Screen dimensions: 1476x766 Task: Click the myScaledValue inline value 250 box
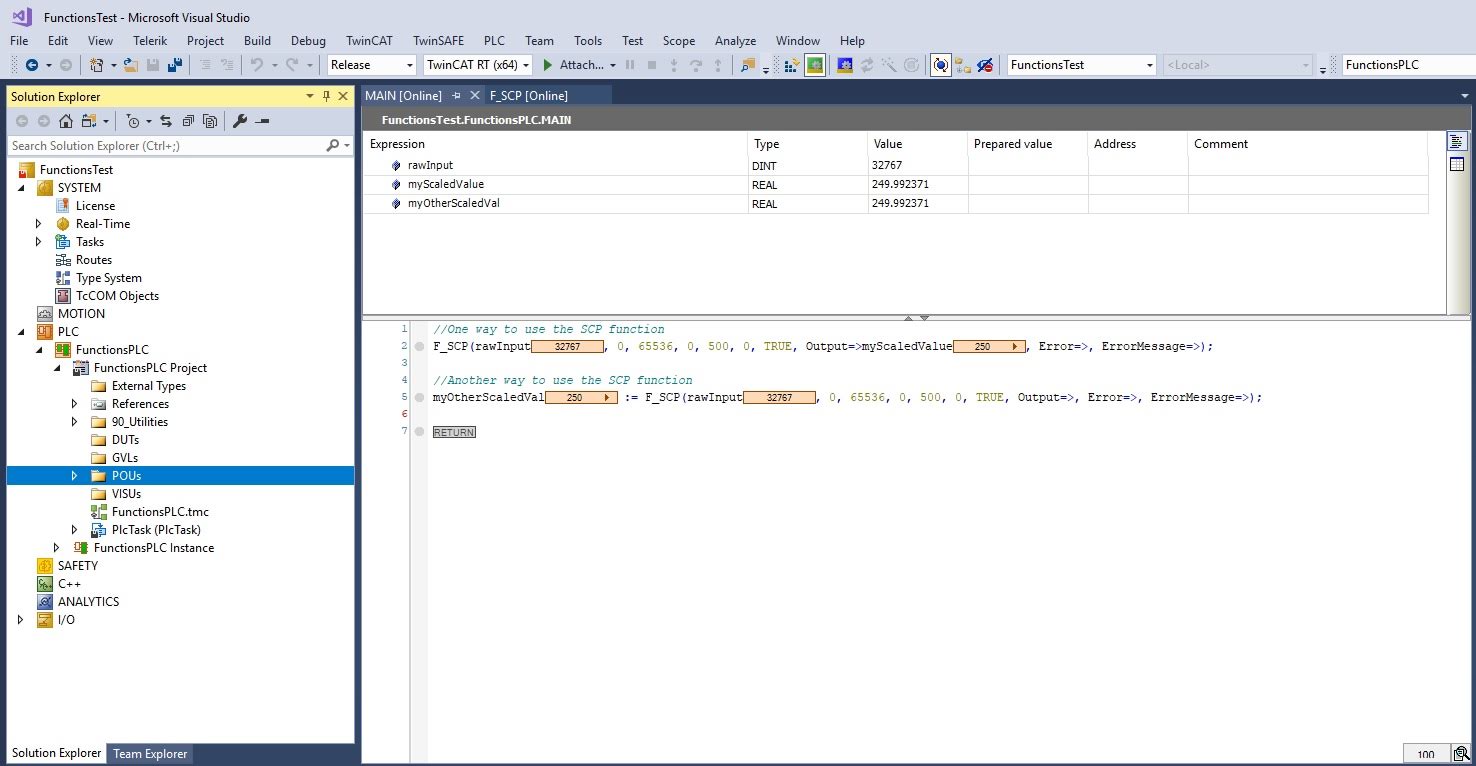(x=989, y=347)
